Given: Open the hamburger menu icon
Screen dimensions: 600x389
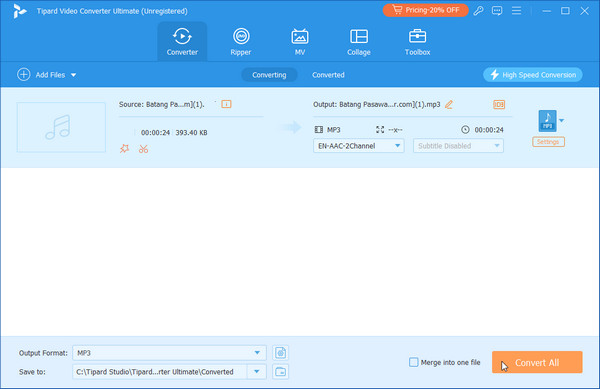Looking at the screenshot, I should pyautogui.click(x=516, y=11).
